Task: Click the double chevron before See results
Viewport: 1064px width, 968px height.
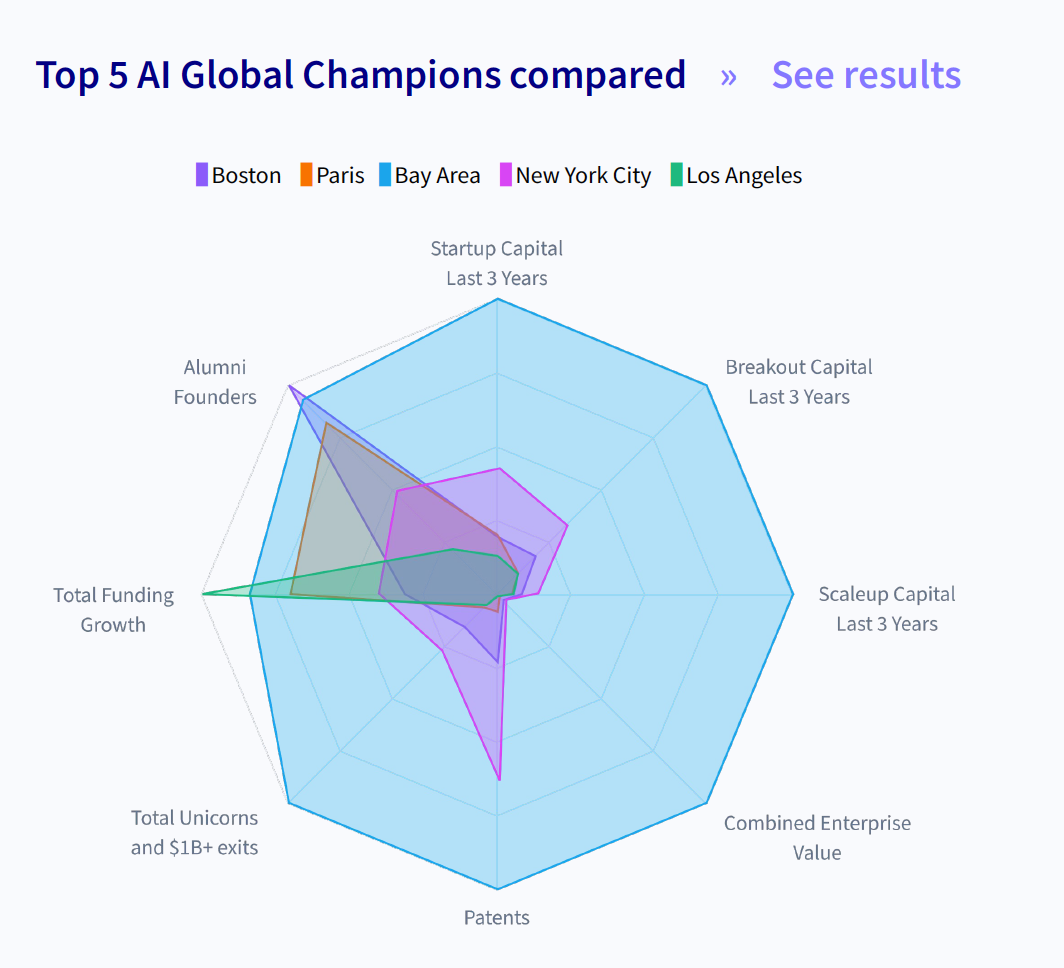Action: point(729,76)
